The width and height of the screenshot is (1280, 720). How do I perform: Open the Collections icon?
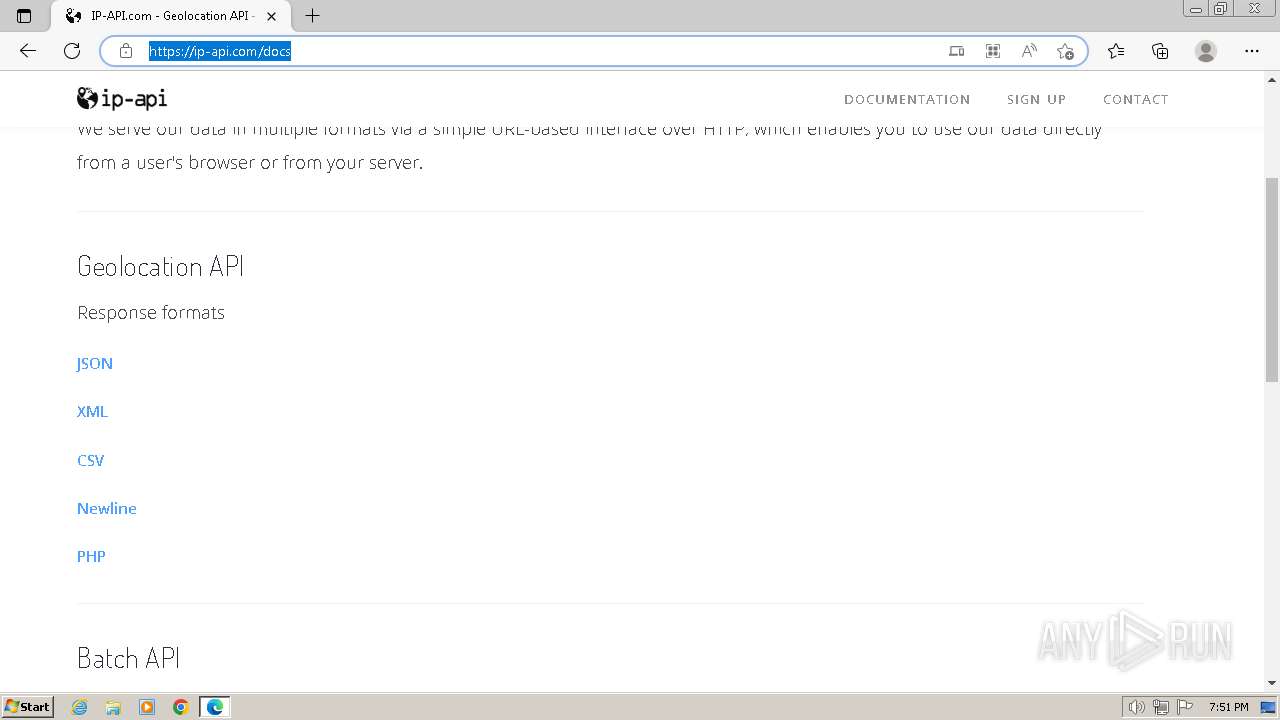click(x=1160, y=51)
